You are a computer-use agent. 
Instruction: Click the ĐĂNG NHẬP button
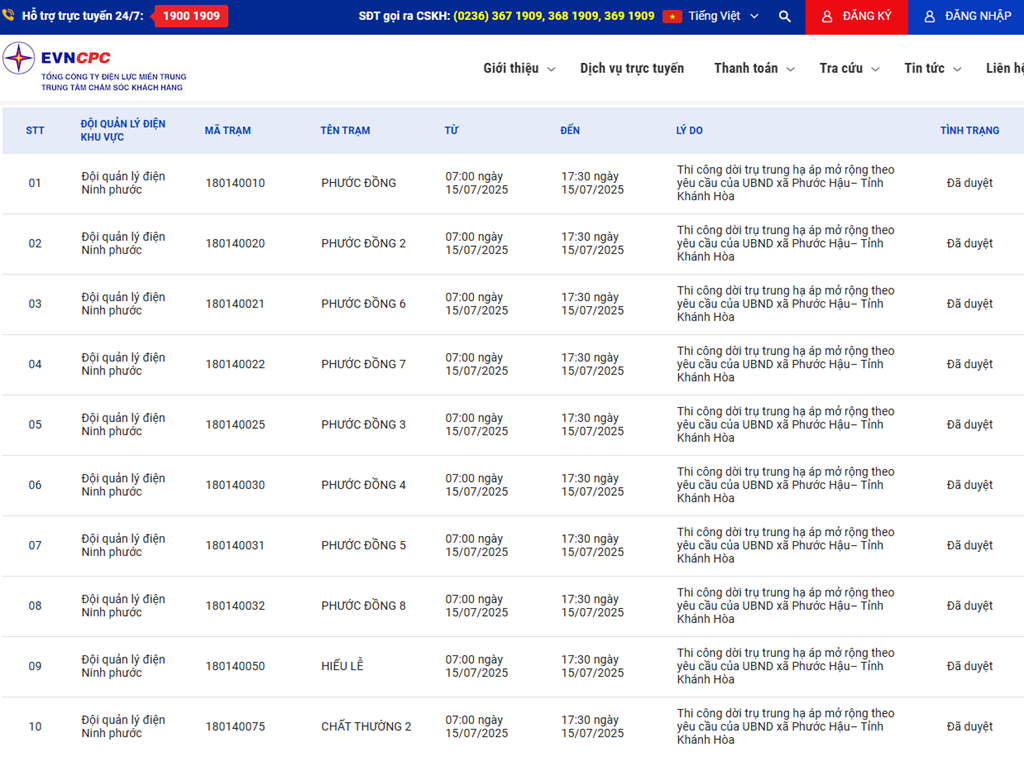tap(966, 17)
